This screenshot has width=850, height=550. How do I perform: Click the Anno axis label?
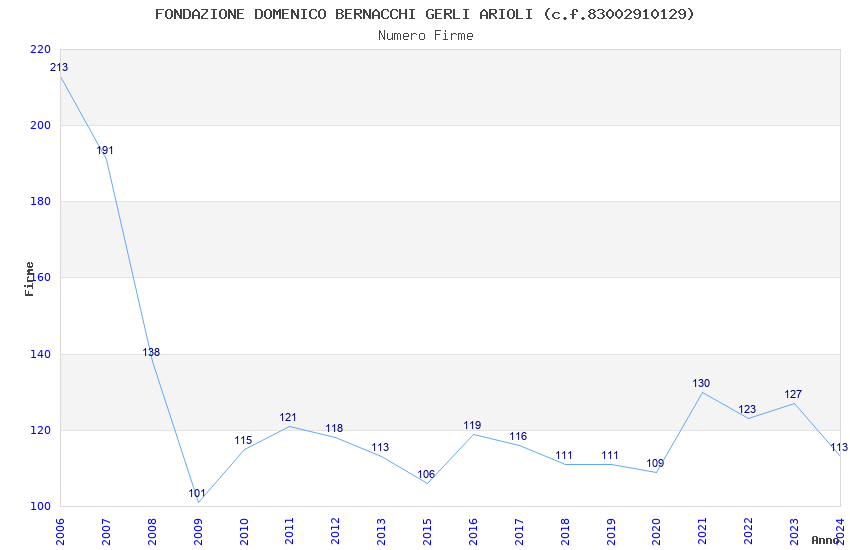pos(825,540)
